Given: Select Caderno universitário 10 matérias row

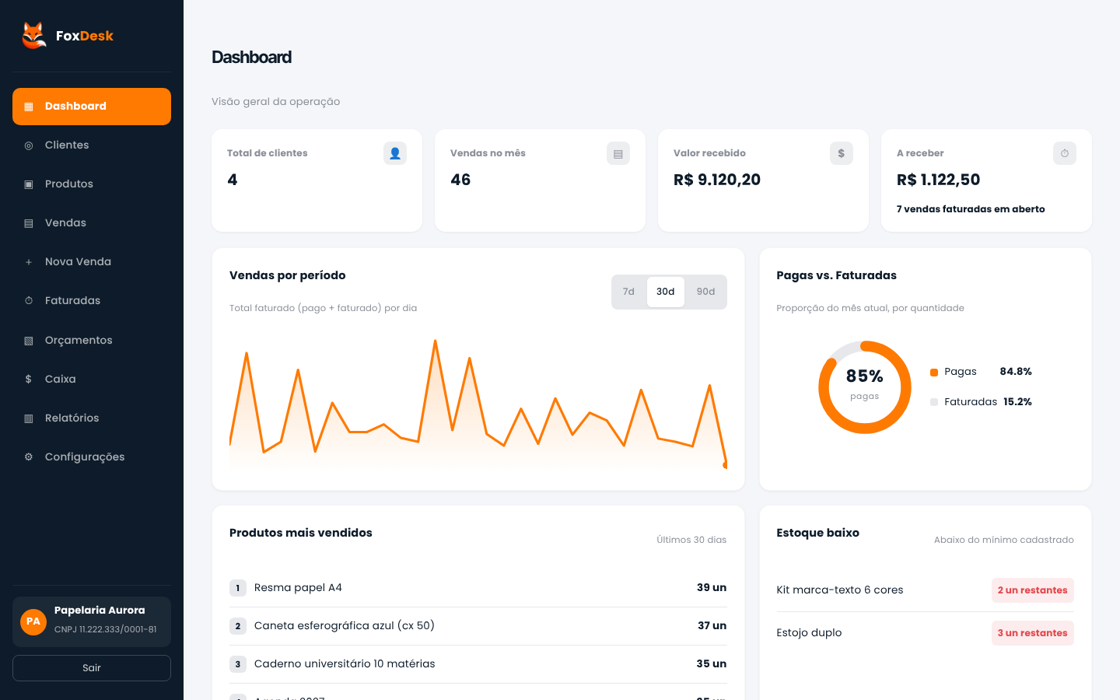Looking at the screenshot, I should 478,664.
